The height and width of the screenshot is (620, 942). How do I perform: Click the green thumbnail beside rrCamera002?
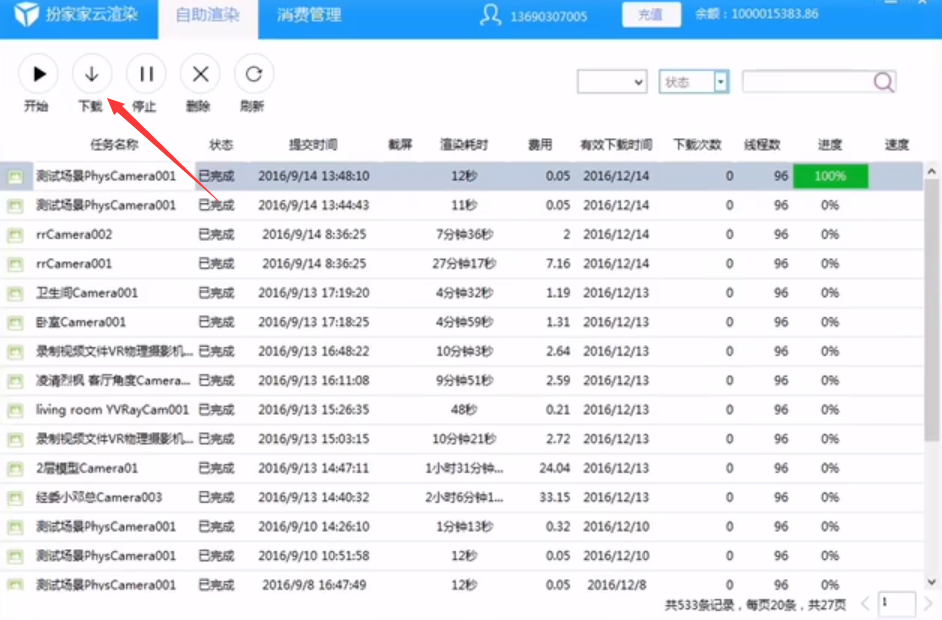pos(14,234)
